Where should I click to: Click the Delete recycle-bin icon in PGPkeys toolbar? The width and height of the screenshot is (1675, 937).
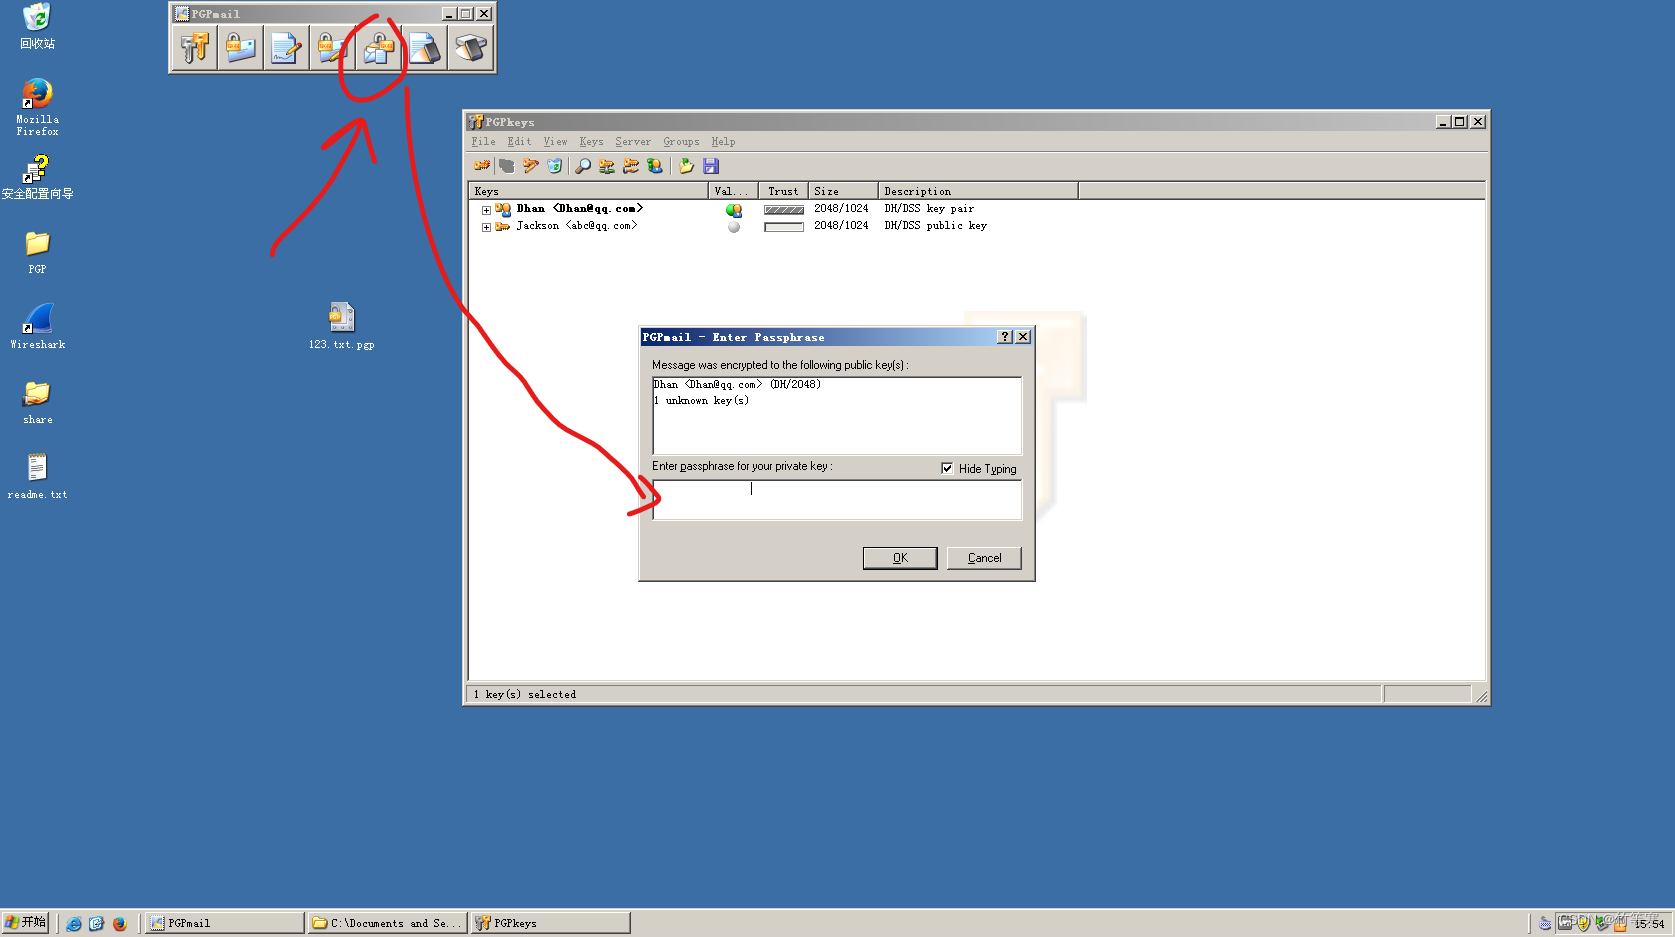[555, 166]
